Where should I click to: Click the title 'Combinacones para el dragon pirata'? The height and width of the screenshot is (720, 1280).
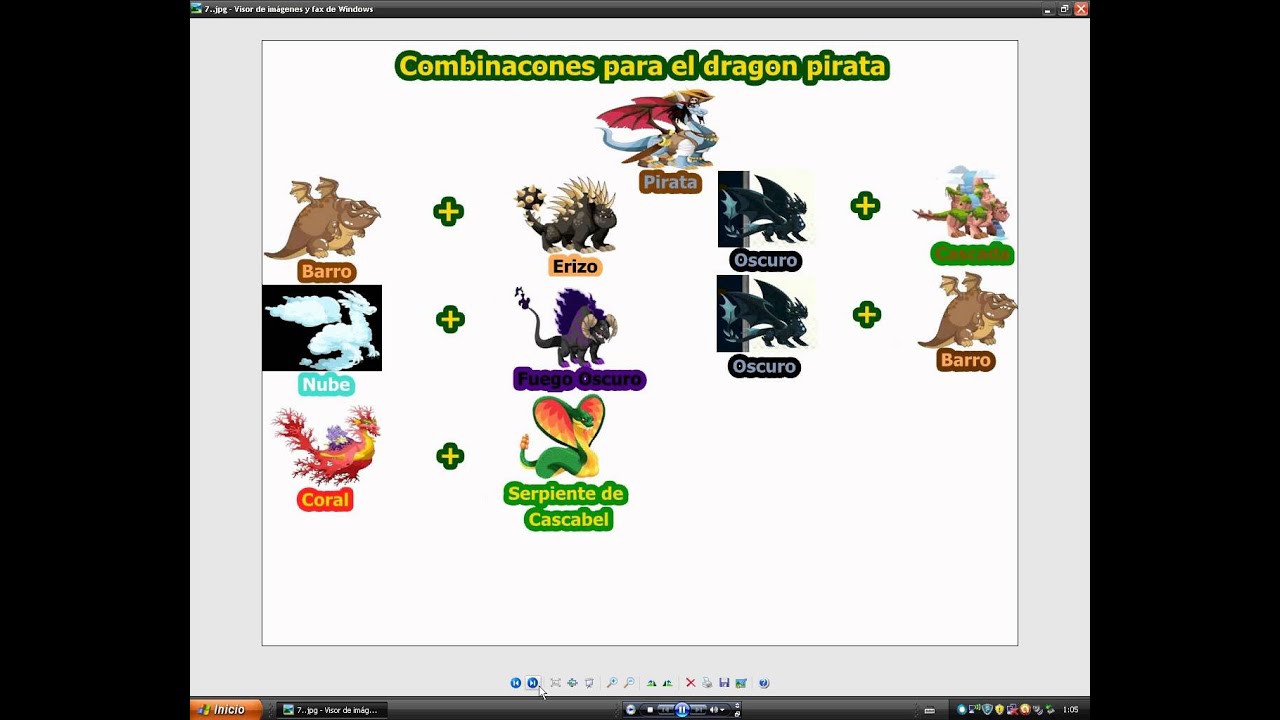coord(642,67)
